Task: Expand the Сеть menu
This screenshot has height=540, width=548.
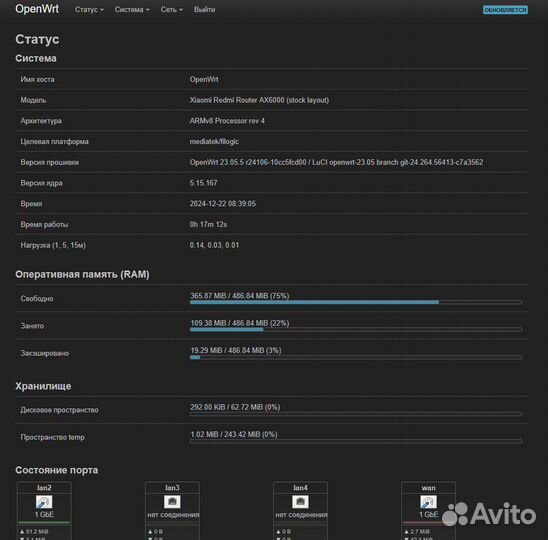Action: (172, 10)
